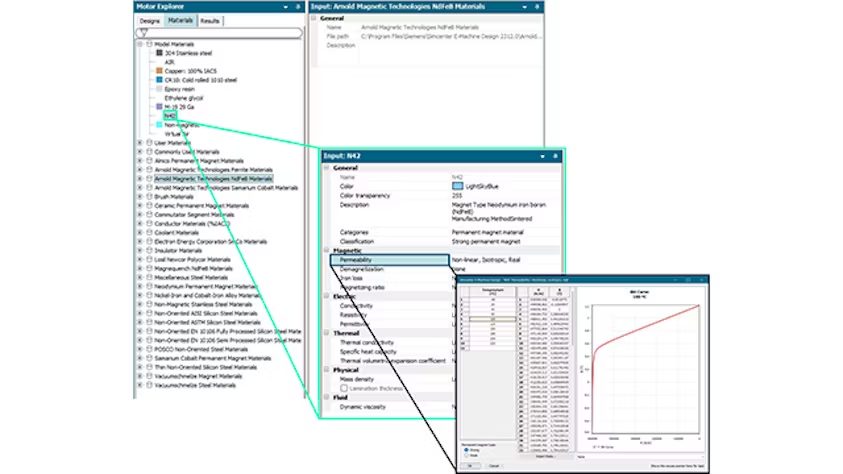Click the pin icon on Motor Explorer header

(298, 7)
